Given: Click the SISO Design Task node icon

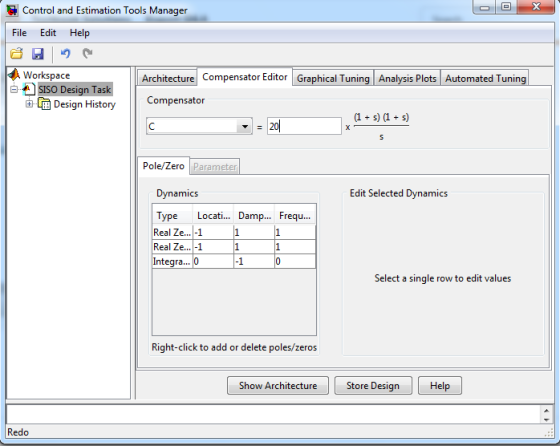Looking at the screenshot, I should [29, 89].
